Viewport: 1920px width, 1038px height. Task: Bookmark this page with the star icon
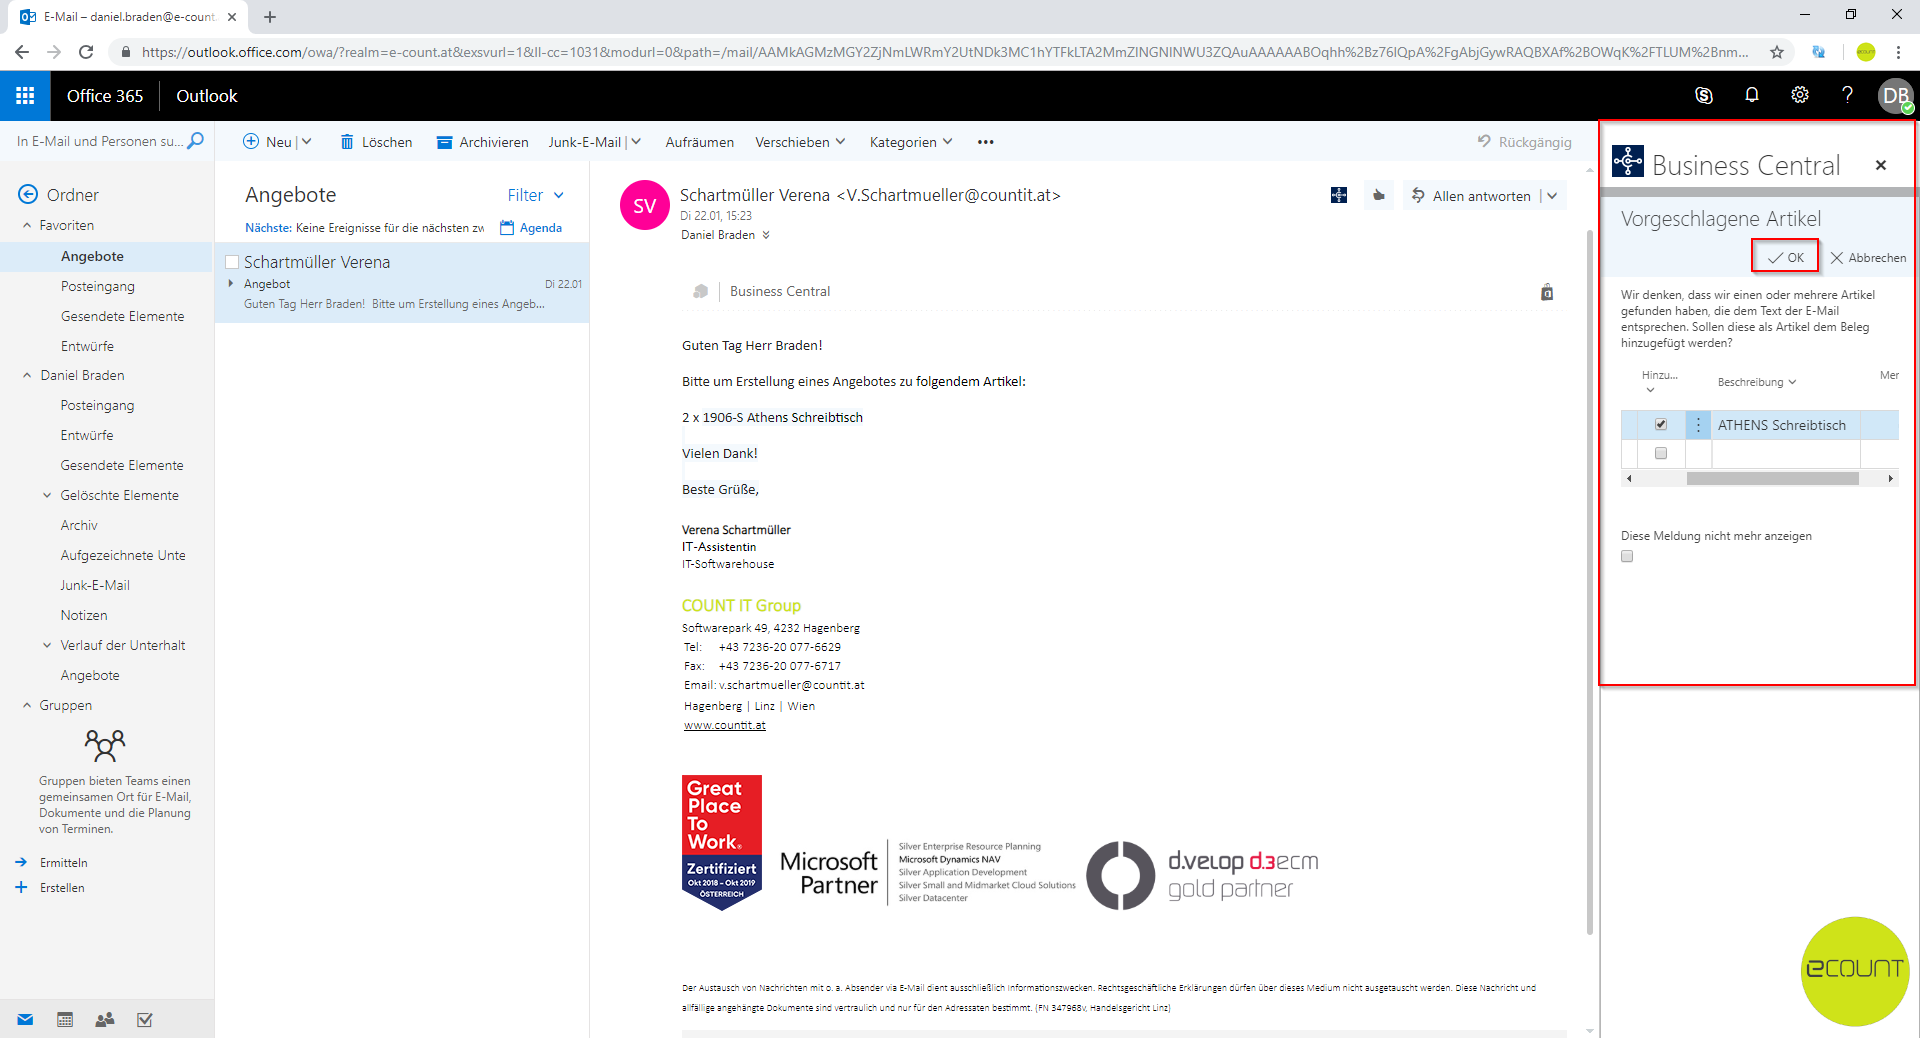click(1777, 52)
